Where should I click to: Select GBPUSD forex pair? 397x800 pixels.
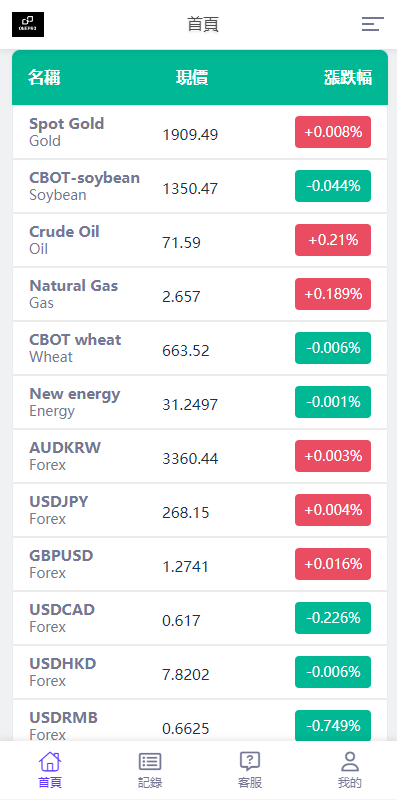[200, 564]
